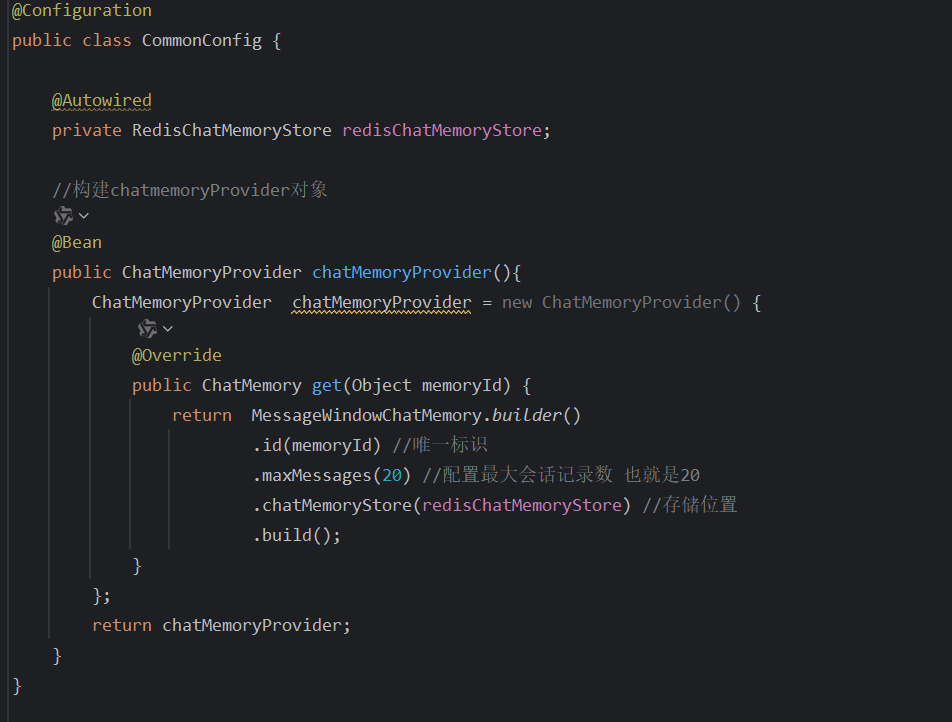Click the build() method call
Viewport: 952px width, 722px height.
pos(297,534)
